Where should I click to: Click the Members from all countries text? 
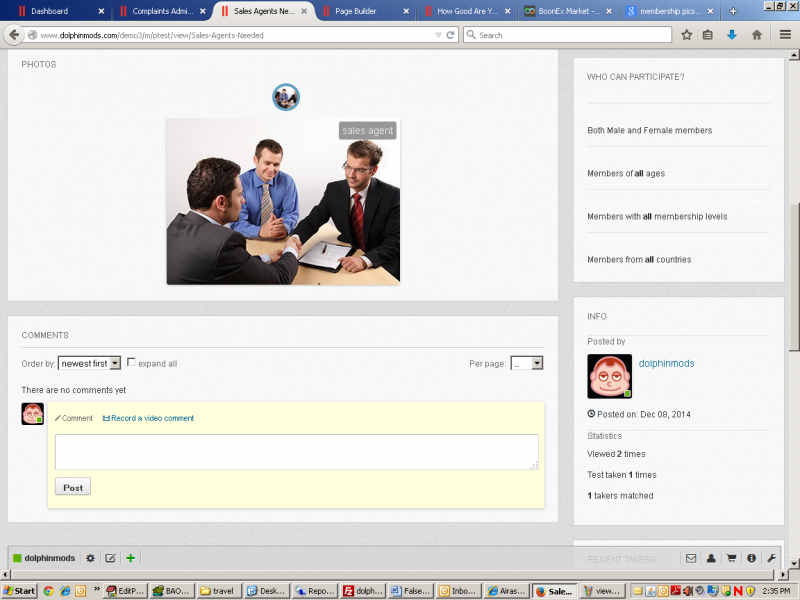(639, 259)
